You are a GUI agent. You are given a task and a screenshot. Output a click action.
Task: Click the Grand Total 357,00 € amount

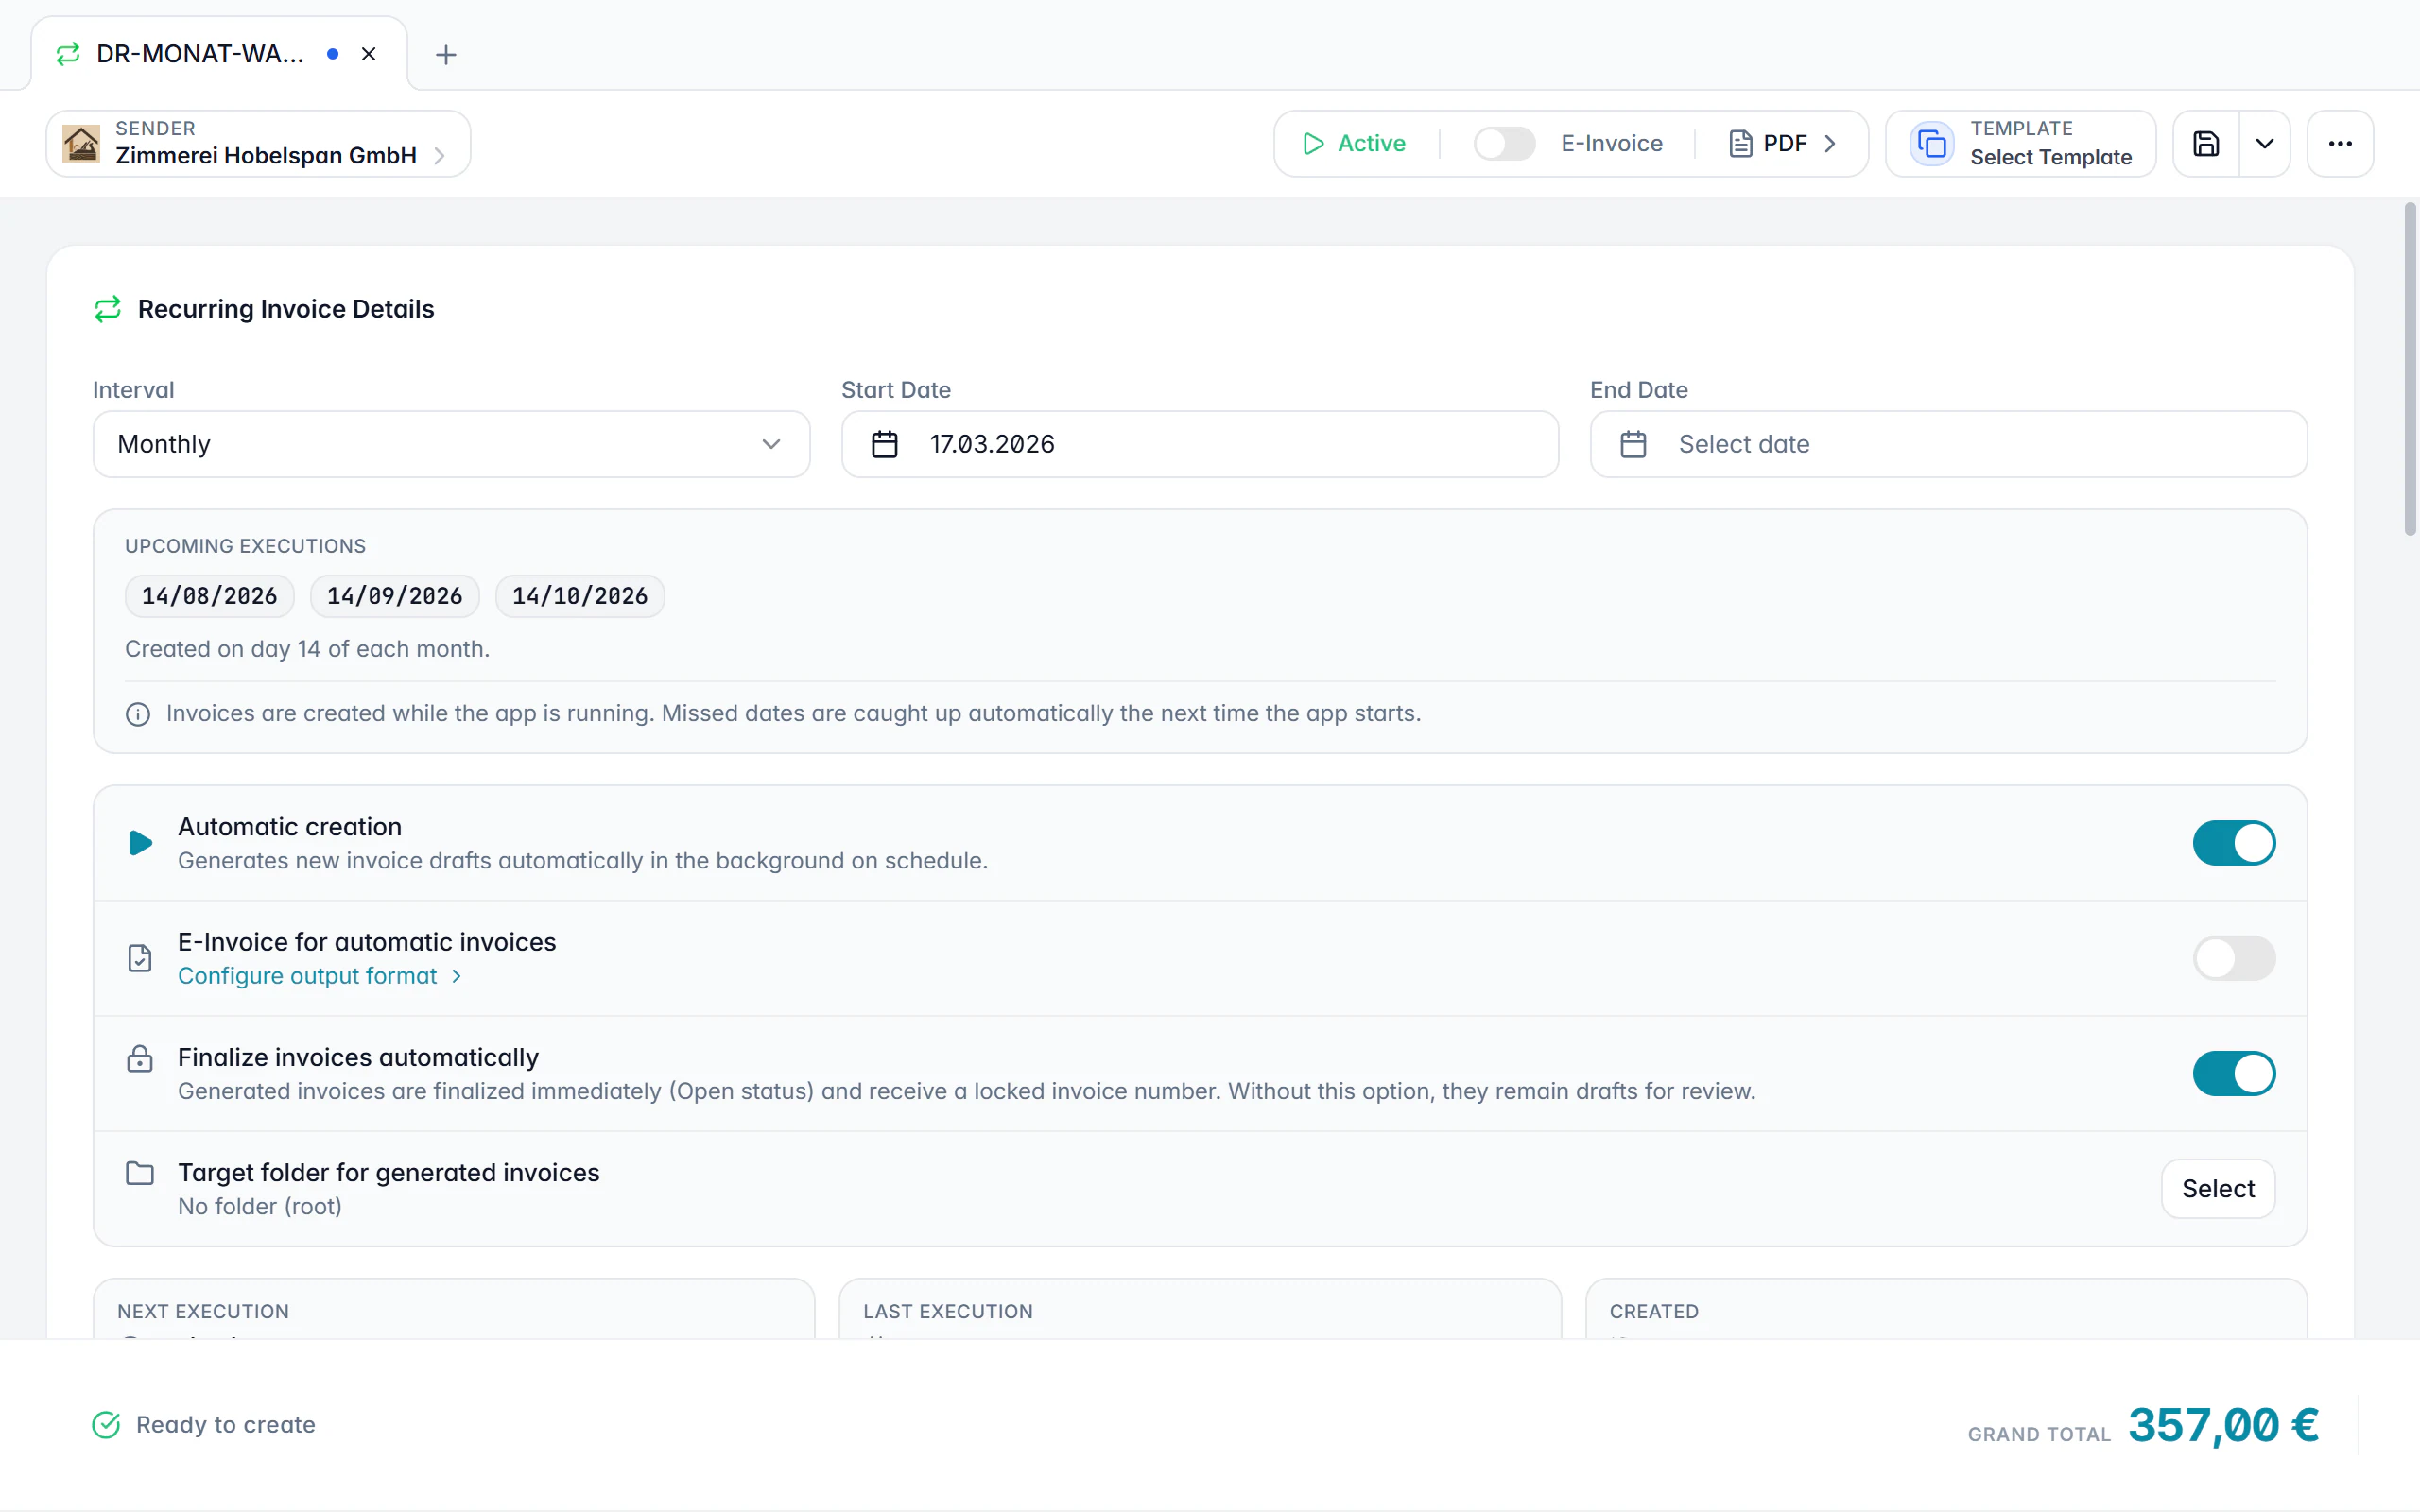tap(2223, 1425)
